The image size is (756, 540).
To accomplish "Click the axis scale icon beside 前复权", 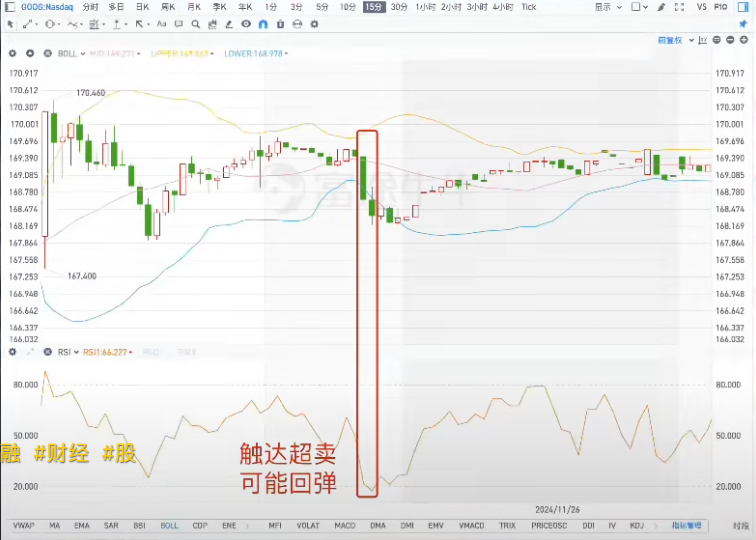I will click(702, 40).
